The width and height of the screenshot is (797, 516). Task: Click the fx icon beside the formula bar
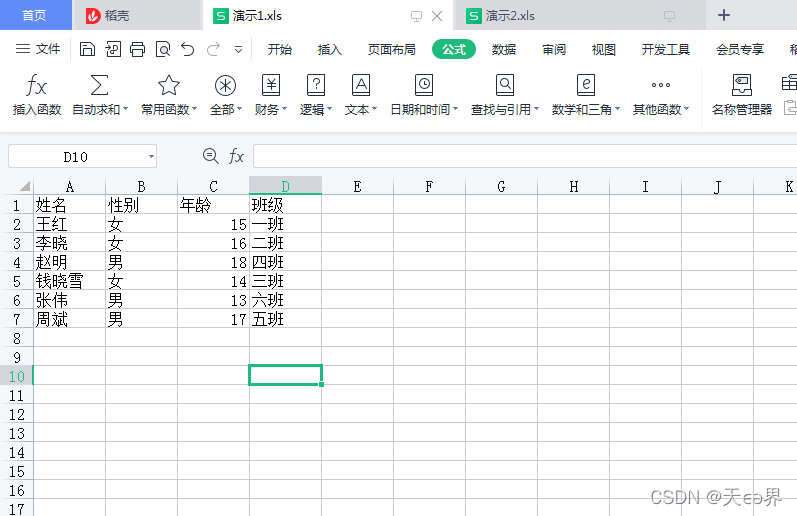[236, 156]
